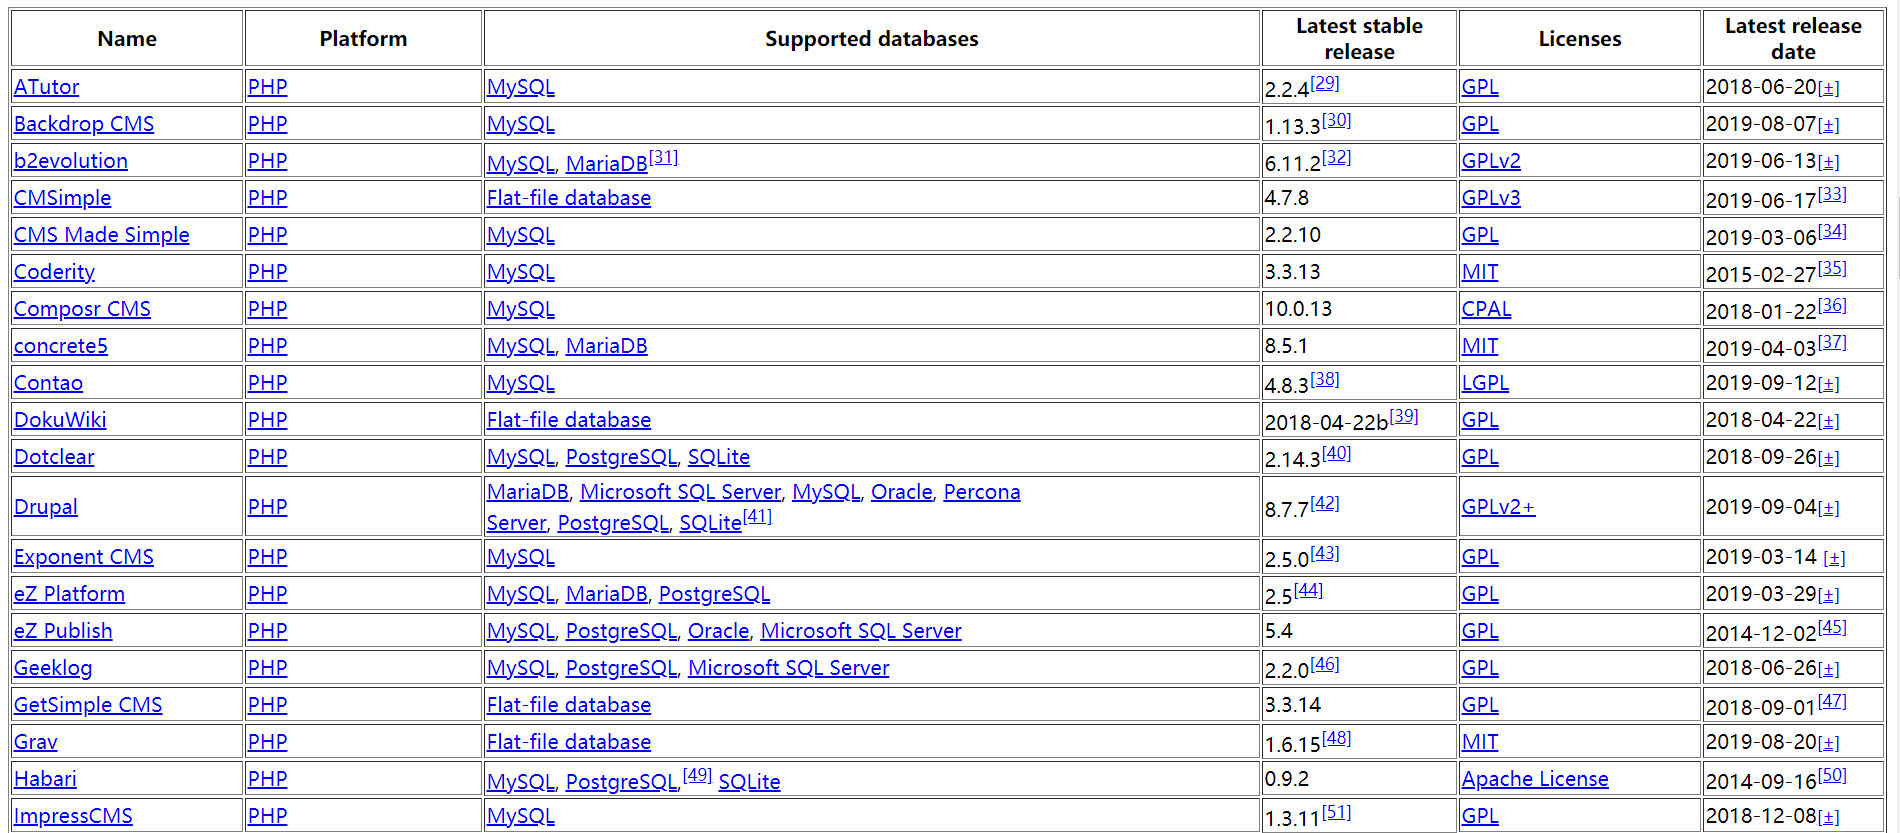Open the Oracle link in Drupal row
This screenshot has width=1900, height=833.
pos(901,492)
